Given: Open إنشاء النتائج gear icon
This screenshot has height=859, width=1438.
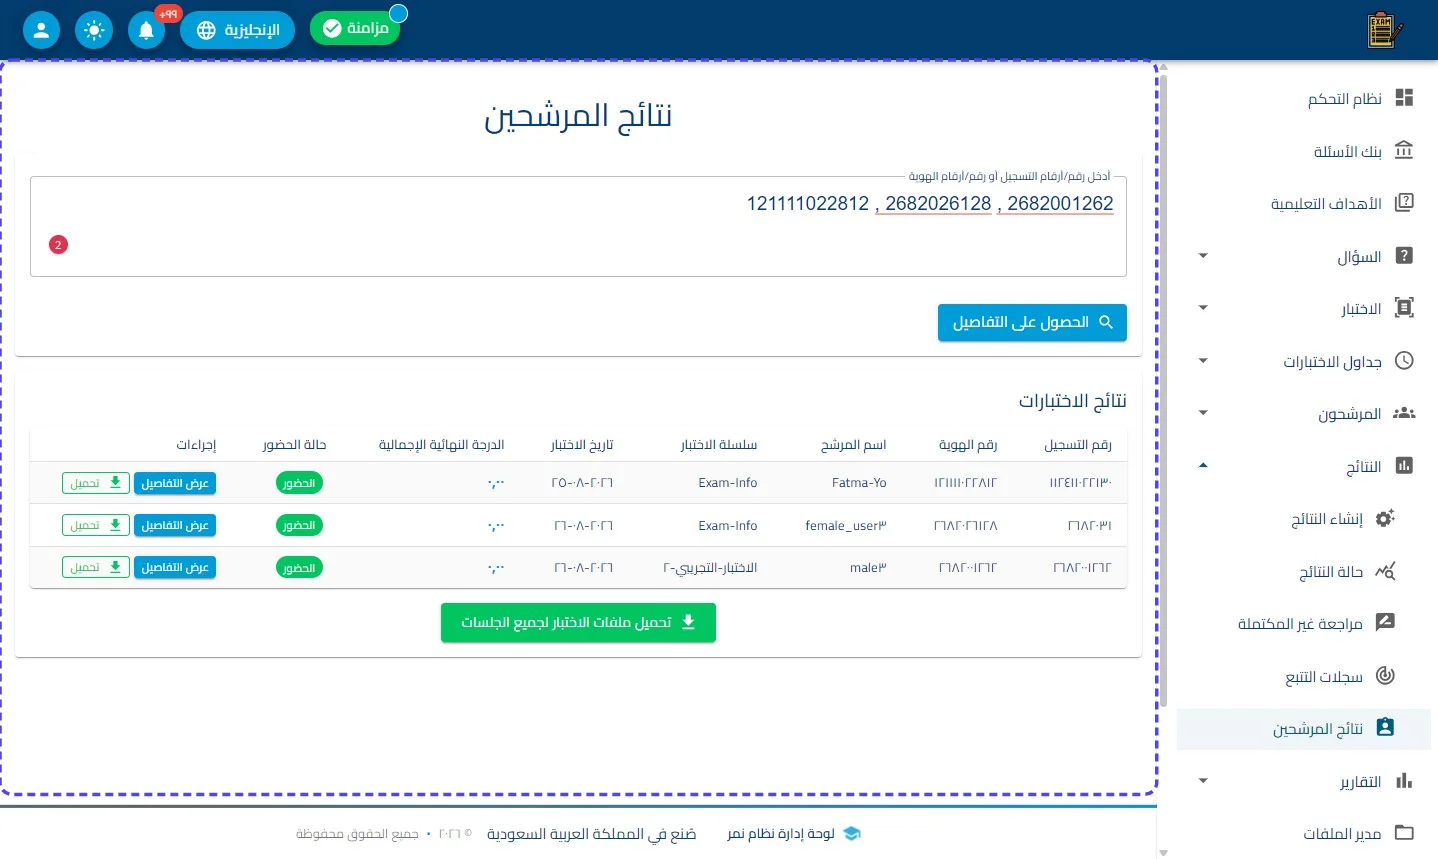Looking at the screenshot, I should [x=1385, y=518].
